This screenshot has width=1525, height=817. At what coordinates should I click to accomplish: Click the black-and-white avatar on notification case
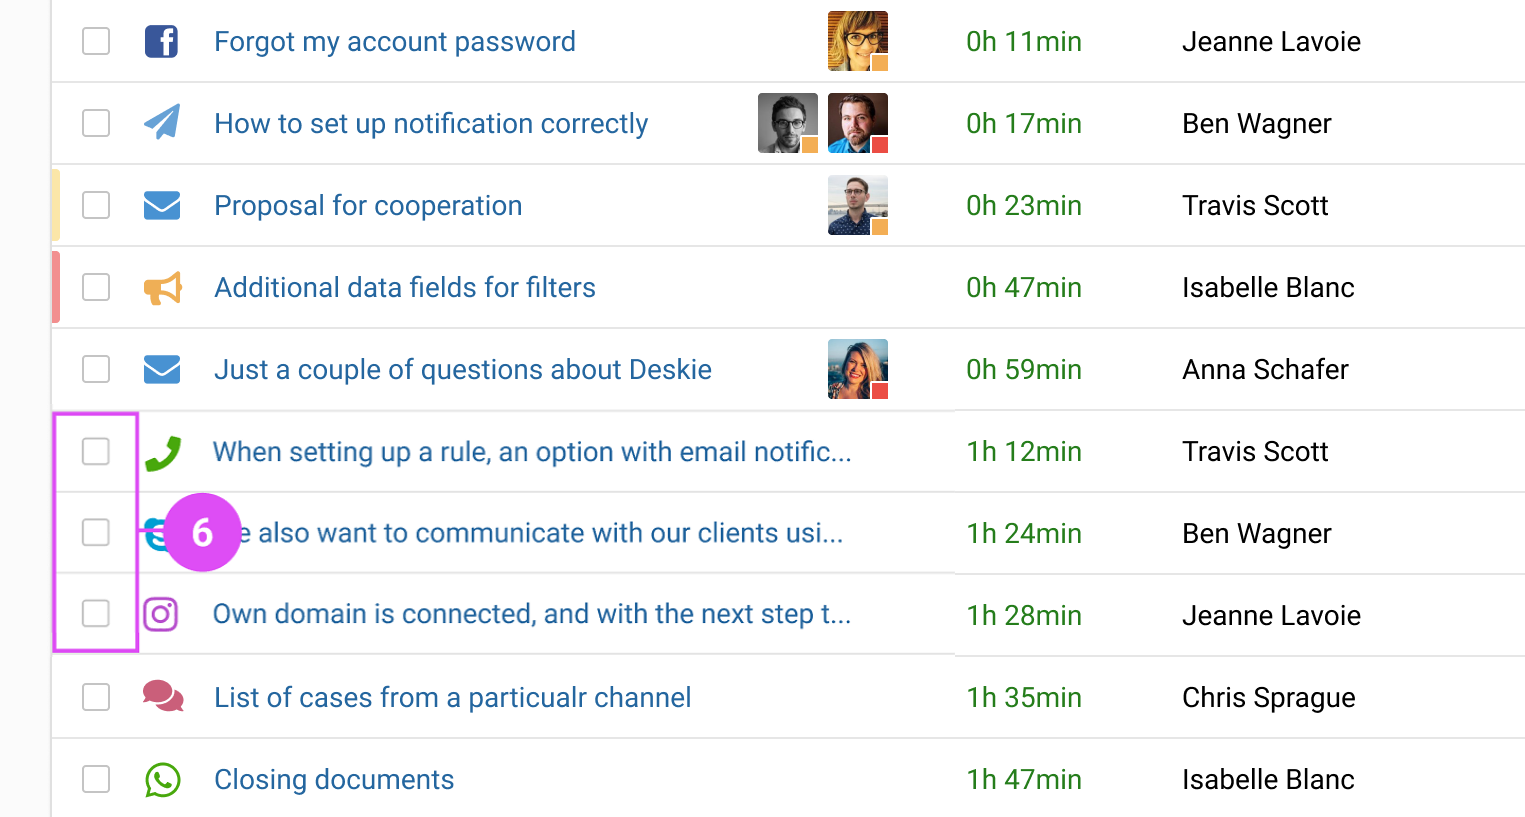[788, 123]
